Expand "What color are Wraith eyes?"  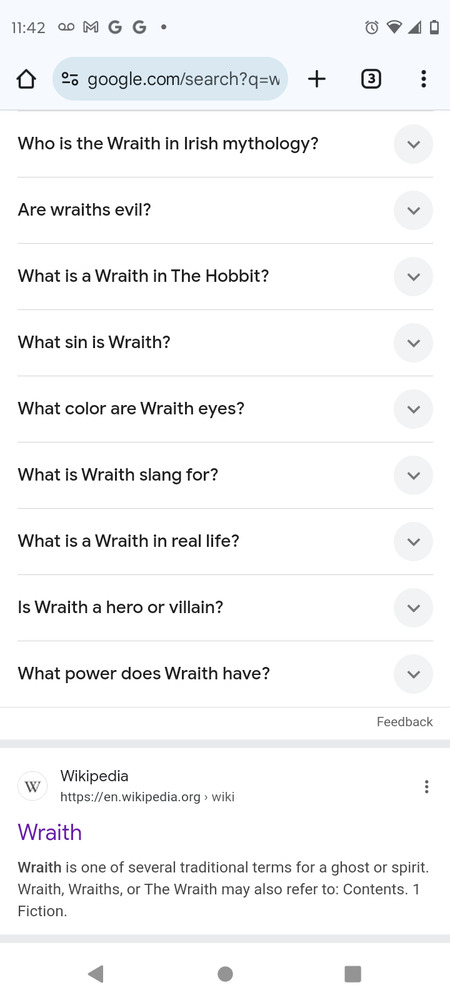pos(225,409)
